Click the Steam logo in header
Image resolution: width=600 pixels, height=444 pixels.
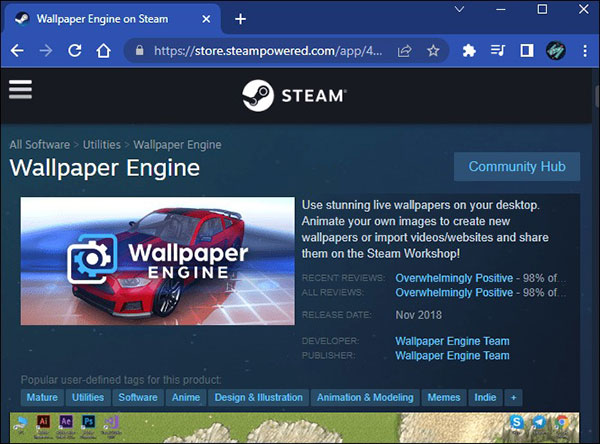[293, 95]
